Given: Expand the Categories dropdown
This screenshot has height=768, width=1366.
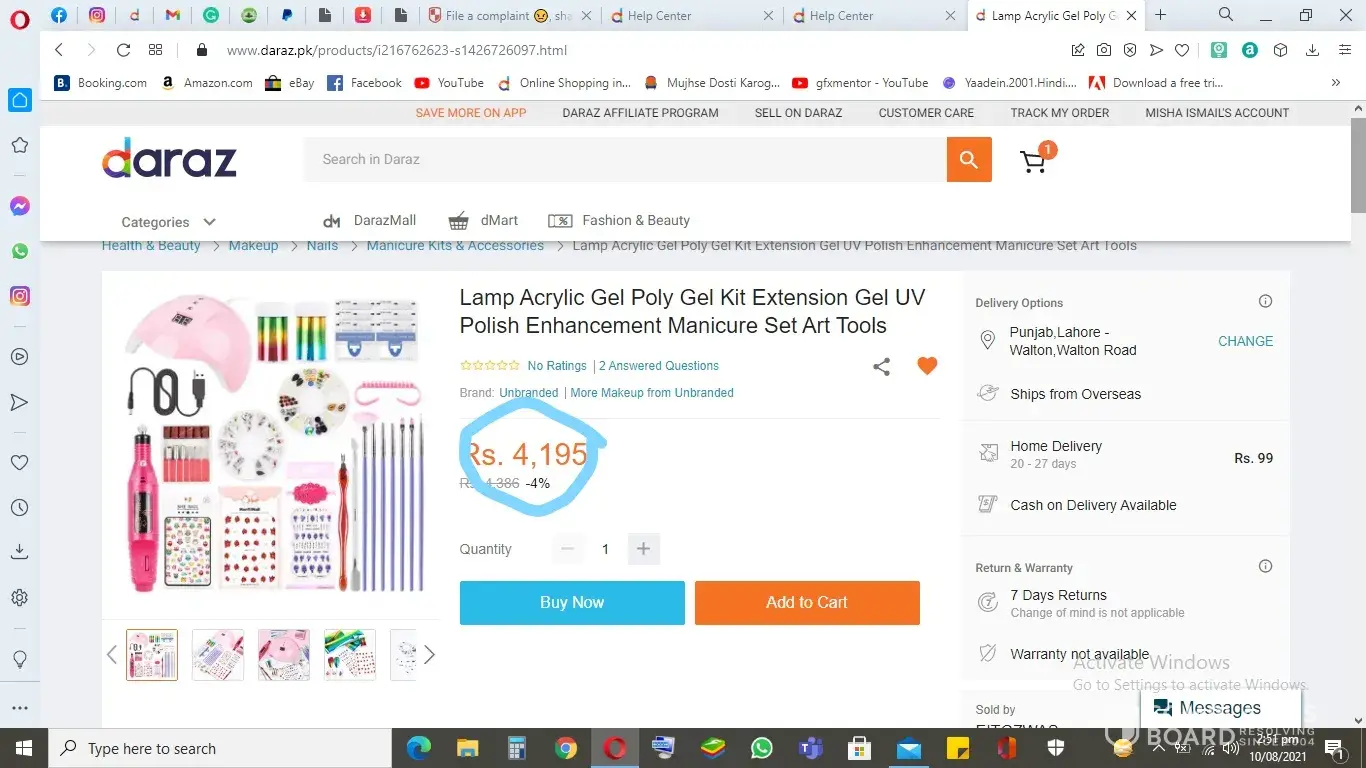Looking at the screenshot, I should pyautogui.click(x=168, y=222).
